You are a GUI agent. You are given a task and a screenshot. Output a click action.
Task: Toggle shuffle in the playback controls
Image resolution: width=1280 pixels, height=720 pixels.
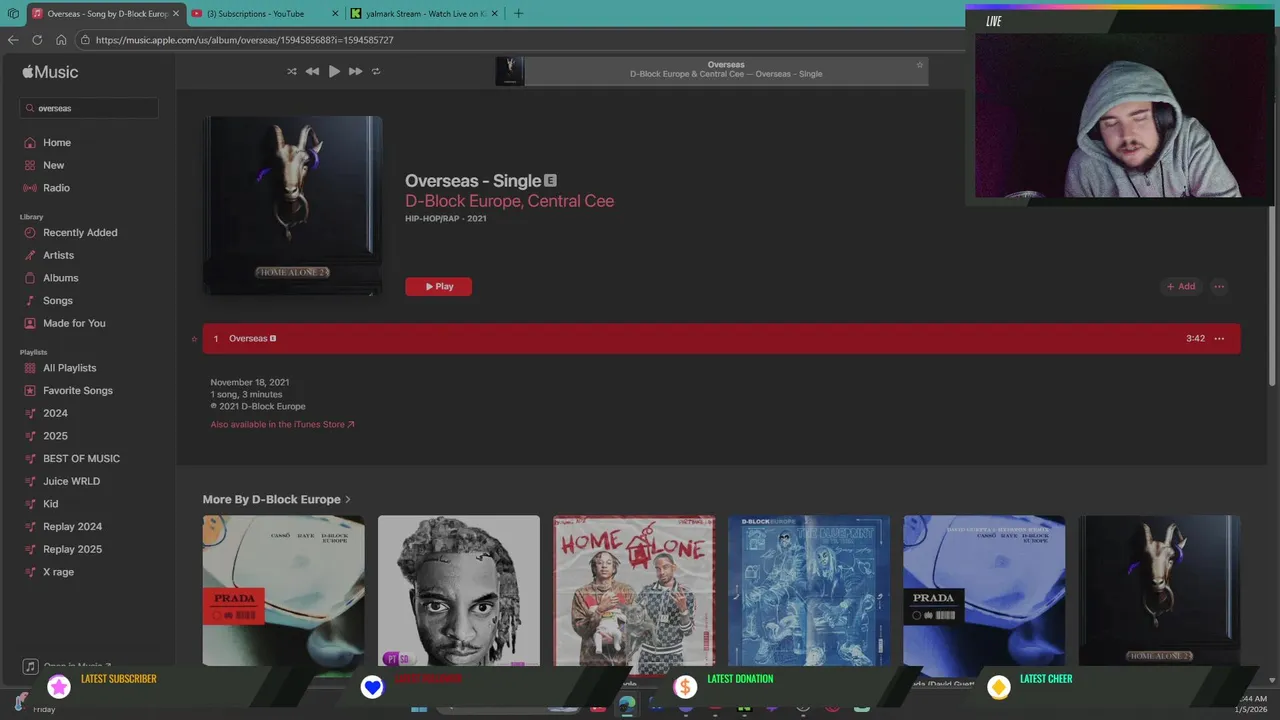point(292,71)
